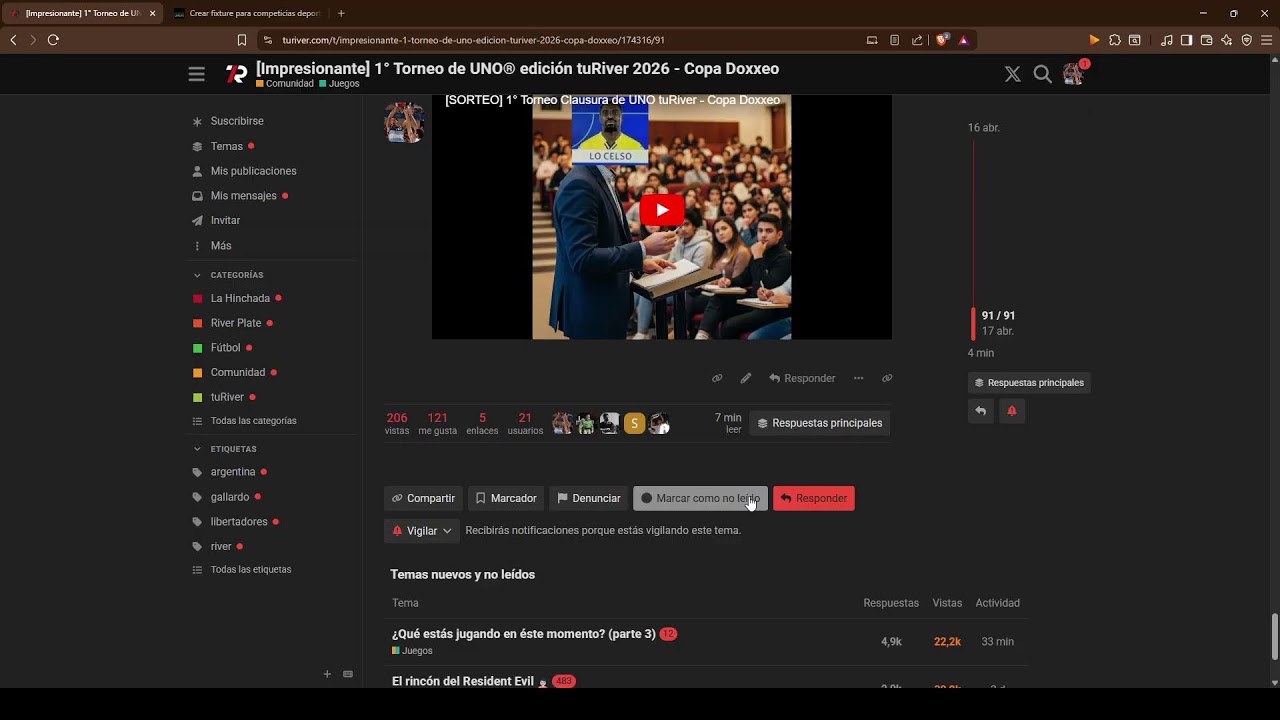
Task: Show the 5 enlaces count
Action: coord(482,424)
